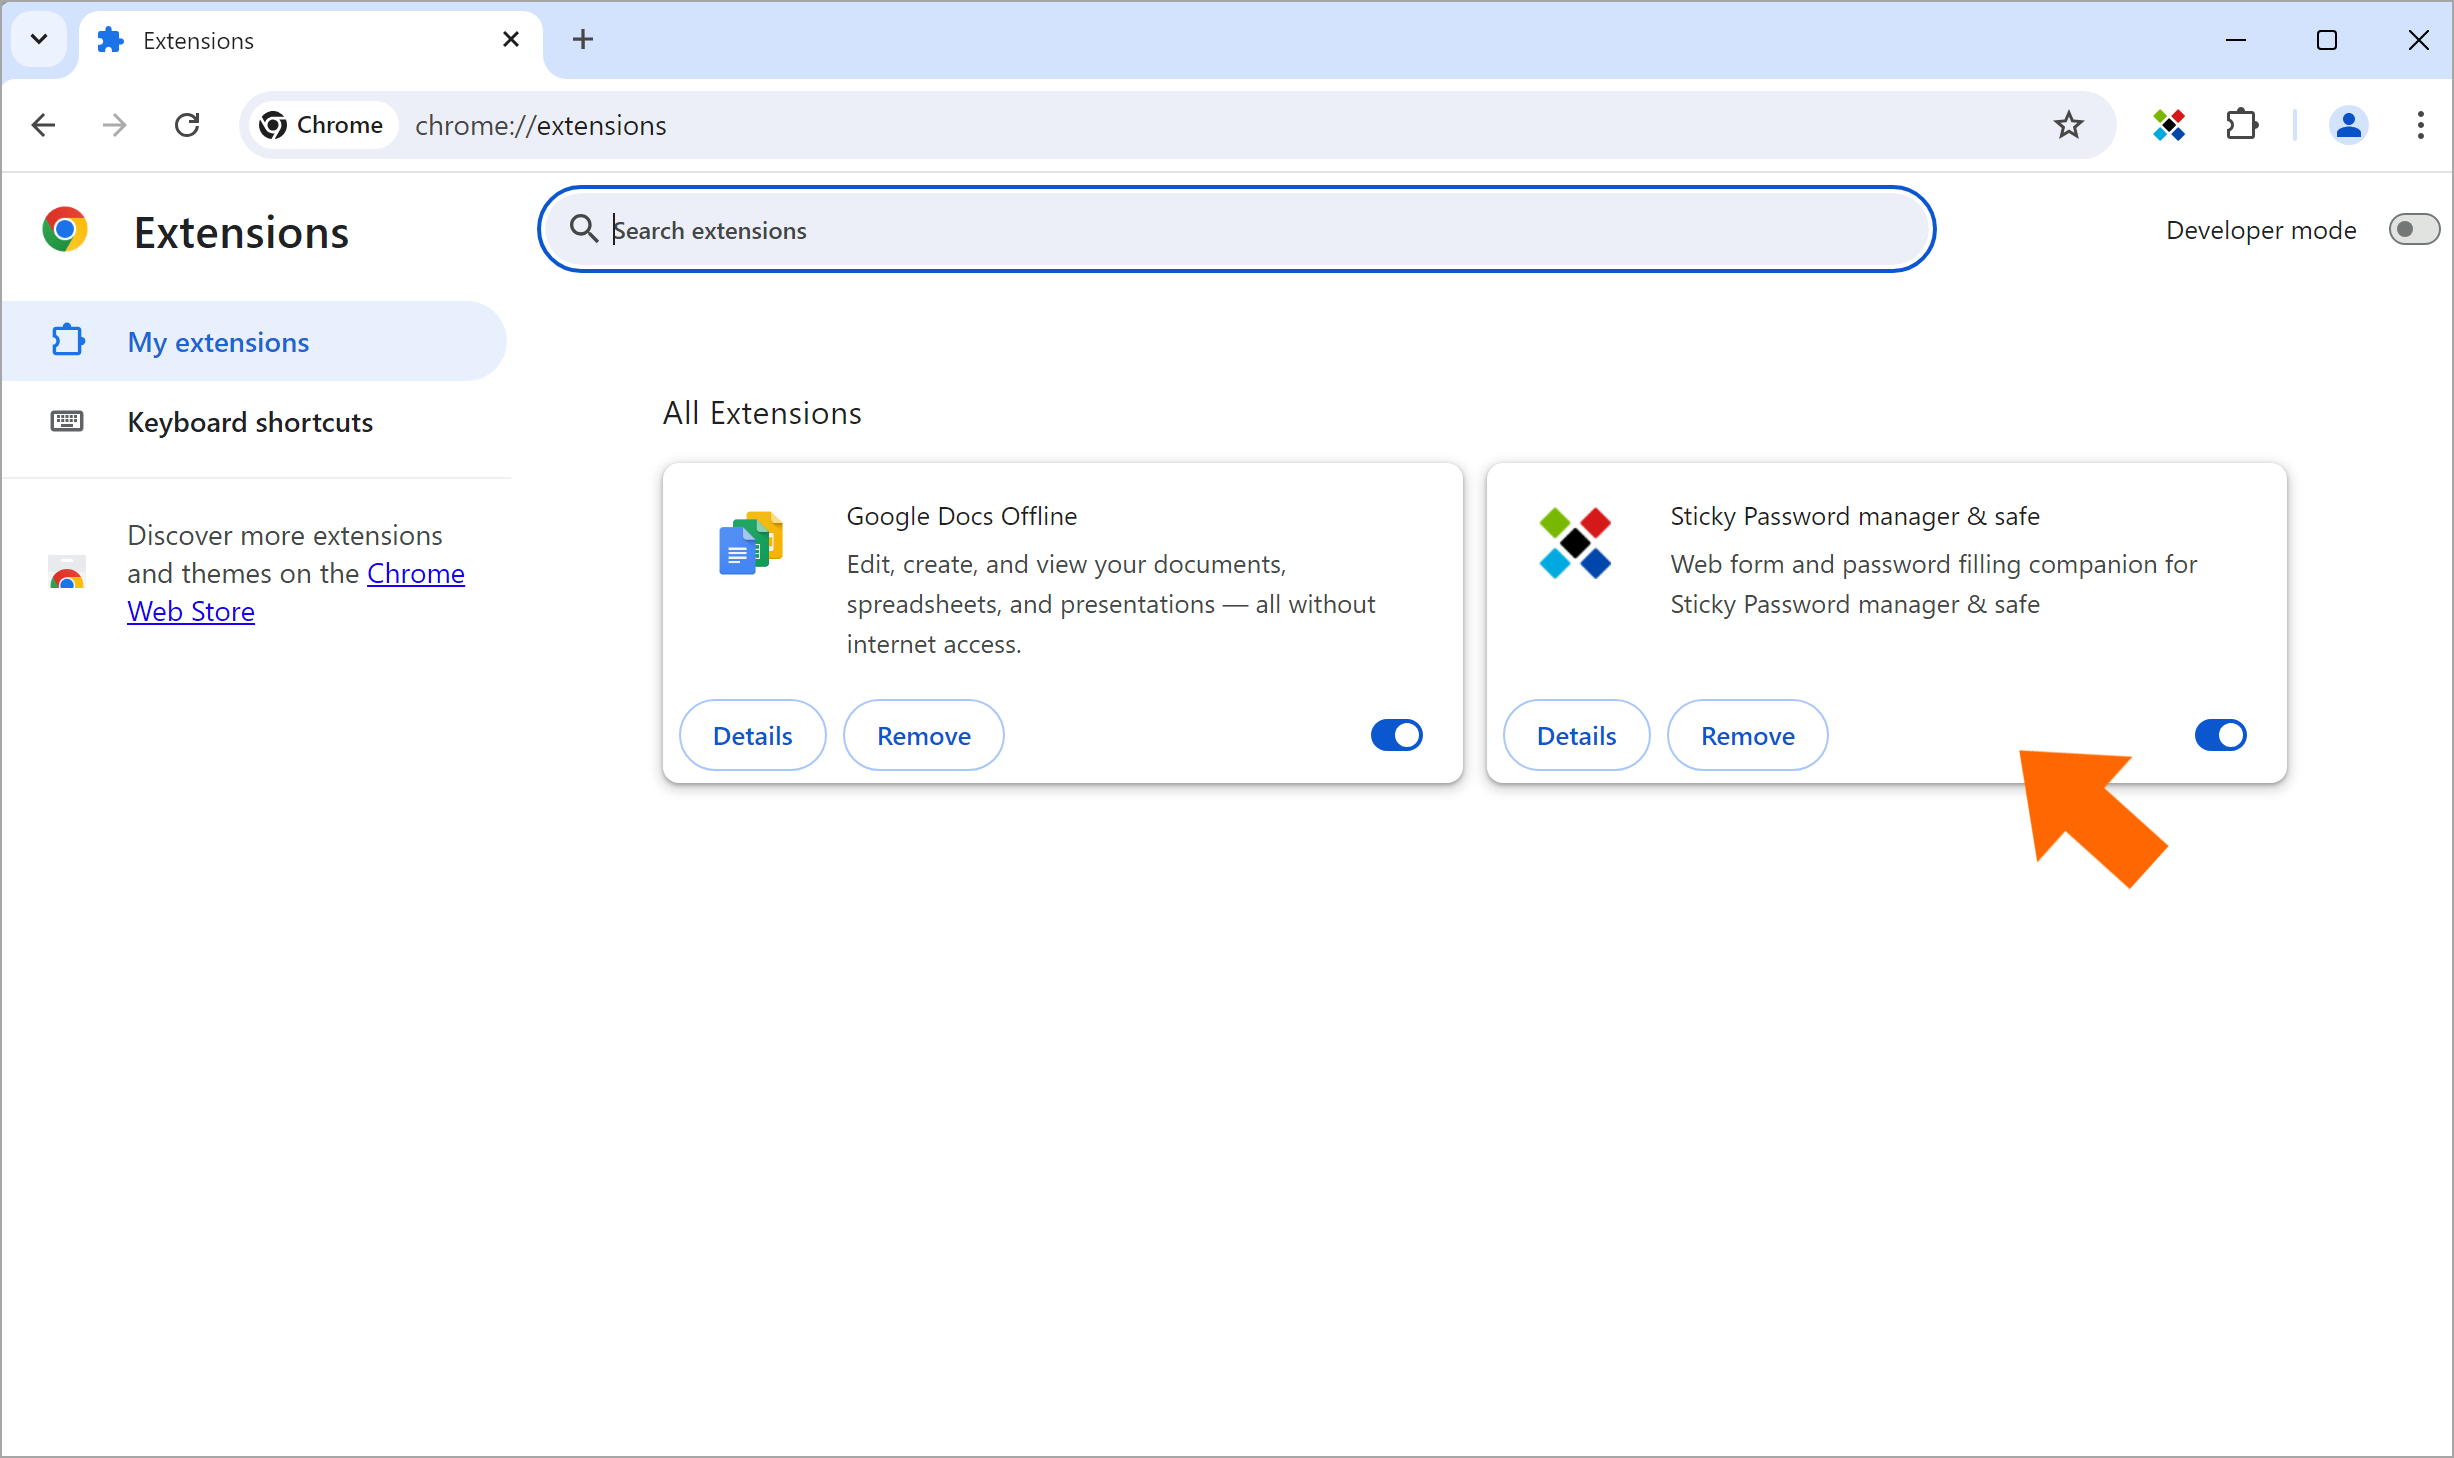The width and height of the screenshot is (2454, 1458).
Task: Remove Sticky Password manager extension
Action: coord(1748,736)
